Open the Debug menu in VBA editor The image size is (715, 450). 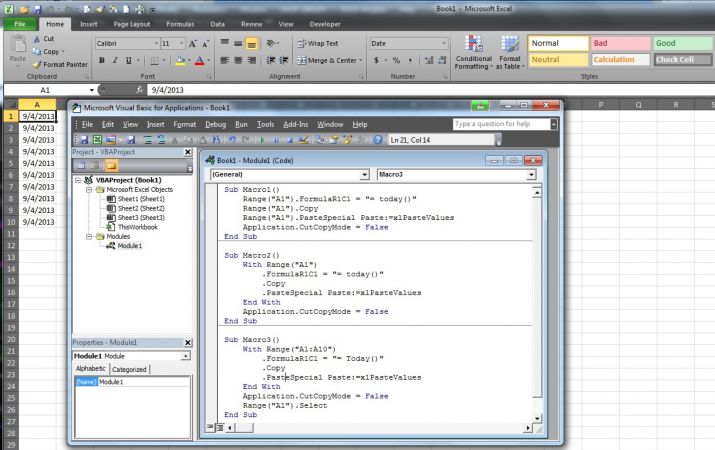pos(215,124)
